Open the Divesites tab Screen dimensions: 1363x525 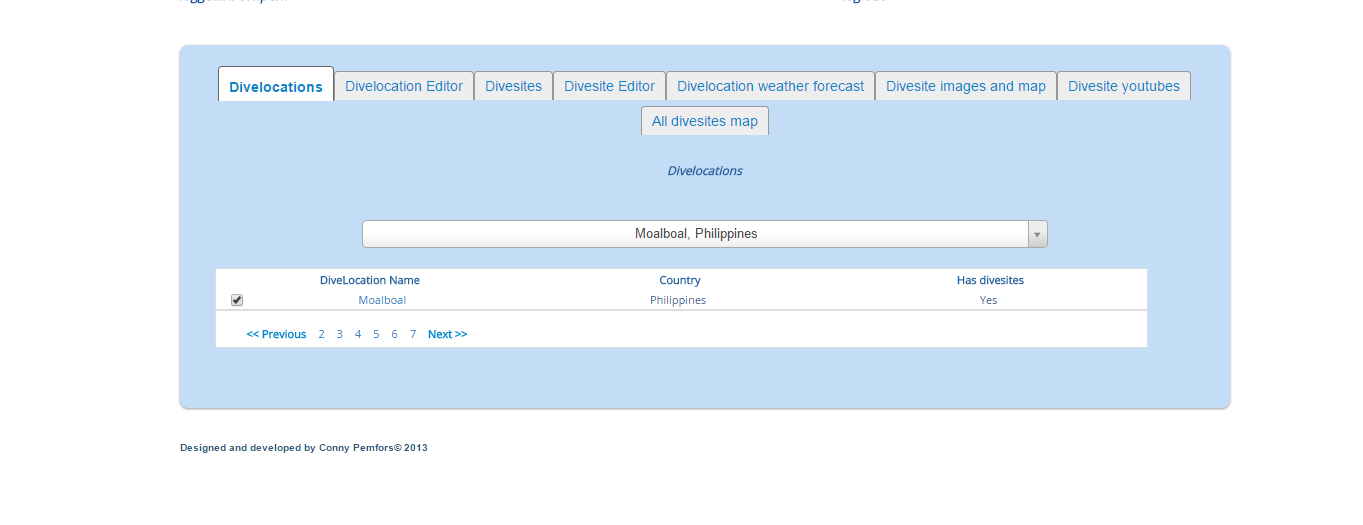coord(513,86)
